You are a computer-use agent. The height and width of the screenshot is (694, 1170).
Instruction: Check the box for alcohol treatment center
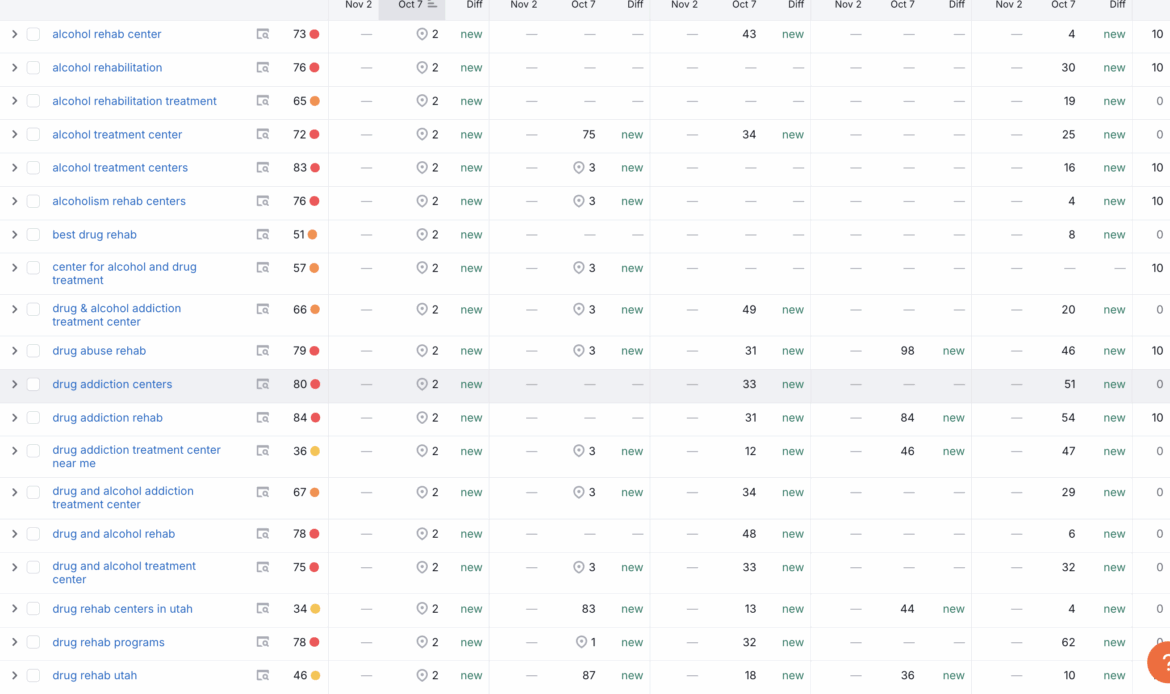point(33,135)
